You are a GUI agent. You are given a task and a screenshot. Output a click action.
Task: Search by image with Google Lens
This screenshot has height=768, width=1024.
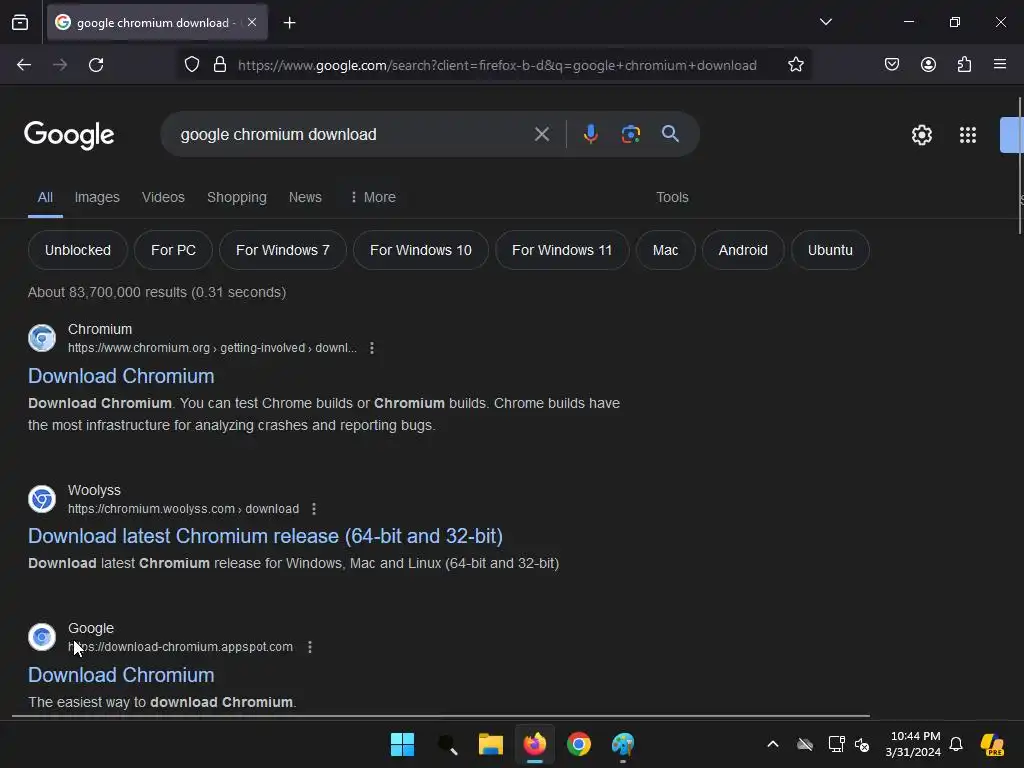[x=630, y=135]
